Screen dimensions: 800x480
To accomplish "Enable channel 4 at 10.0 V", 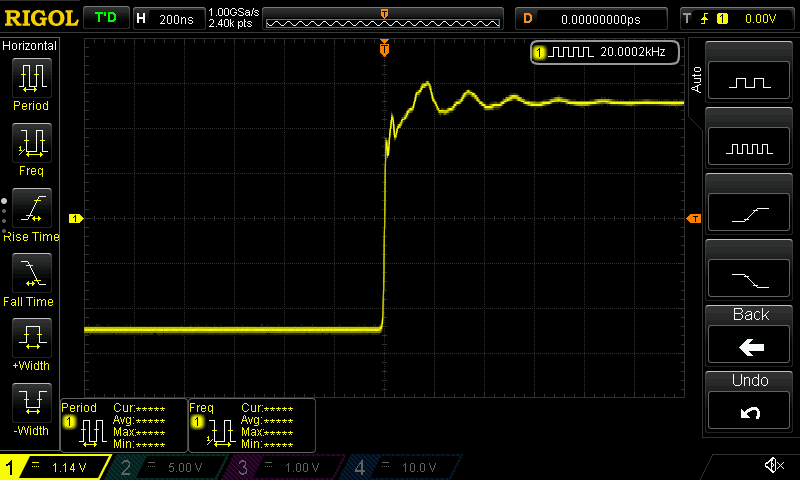I will click(403, 467).
